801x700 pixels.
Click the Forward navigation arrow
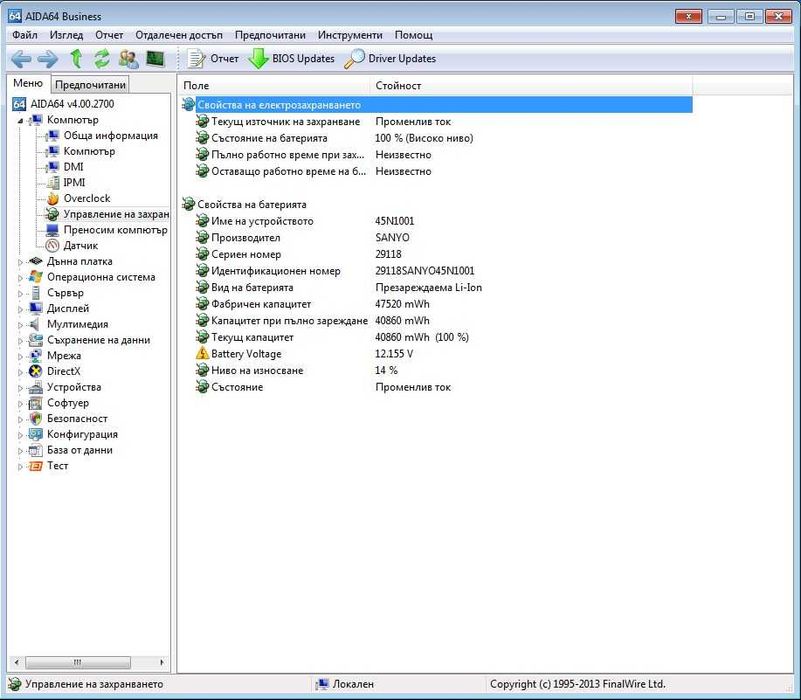(48, 59)
